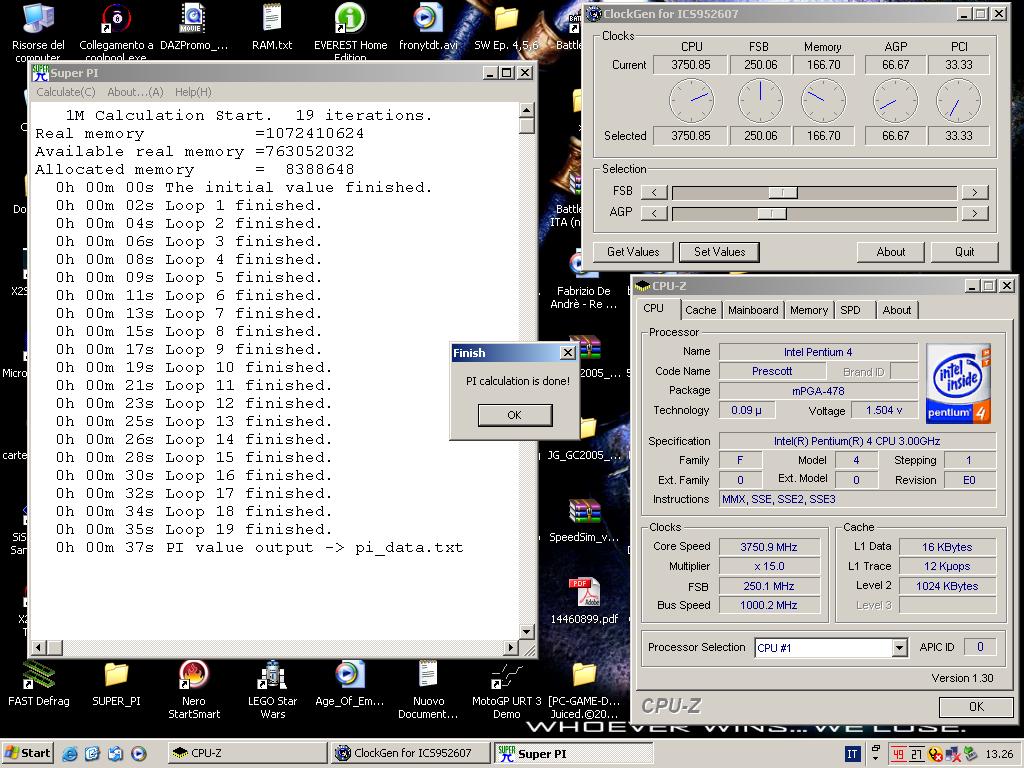Click OK in the Finish dialog
Viewport: 1024px width, 768px height.
(515, 415)
